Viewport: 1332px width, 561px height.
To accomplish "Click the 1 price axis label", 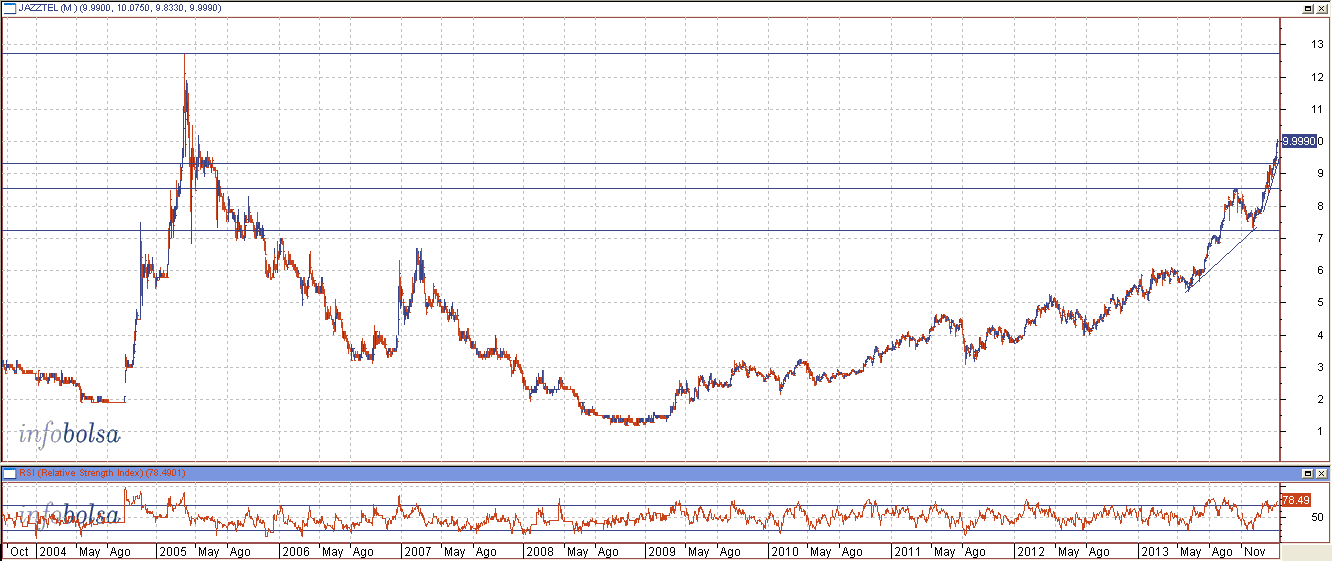I will tap(1321, 431).
